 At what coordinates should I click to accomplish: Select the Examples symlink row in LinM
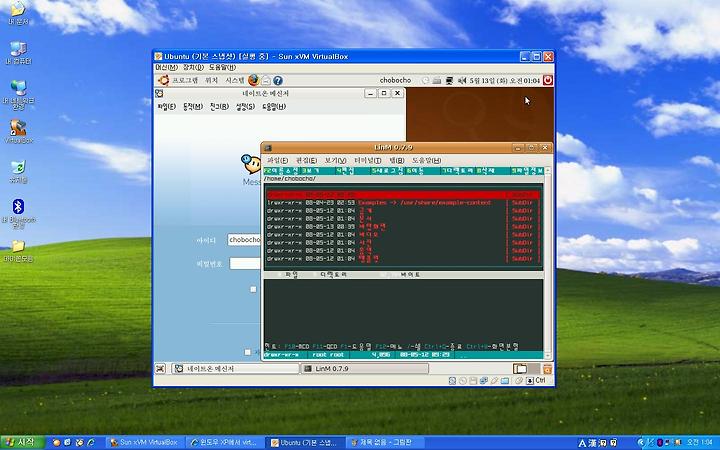(402, 202)
